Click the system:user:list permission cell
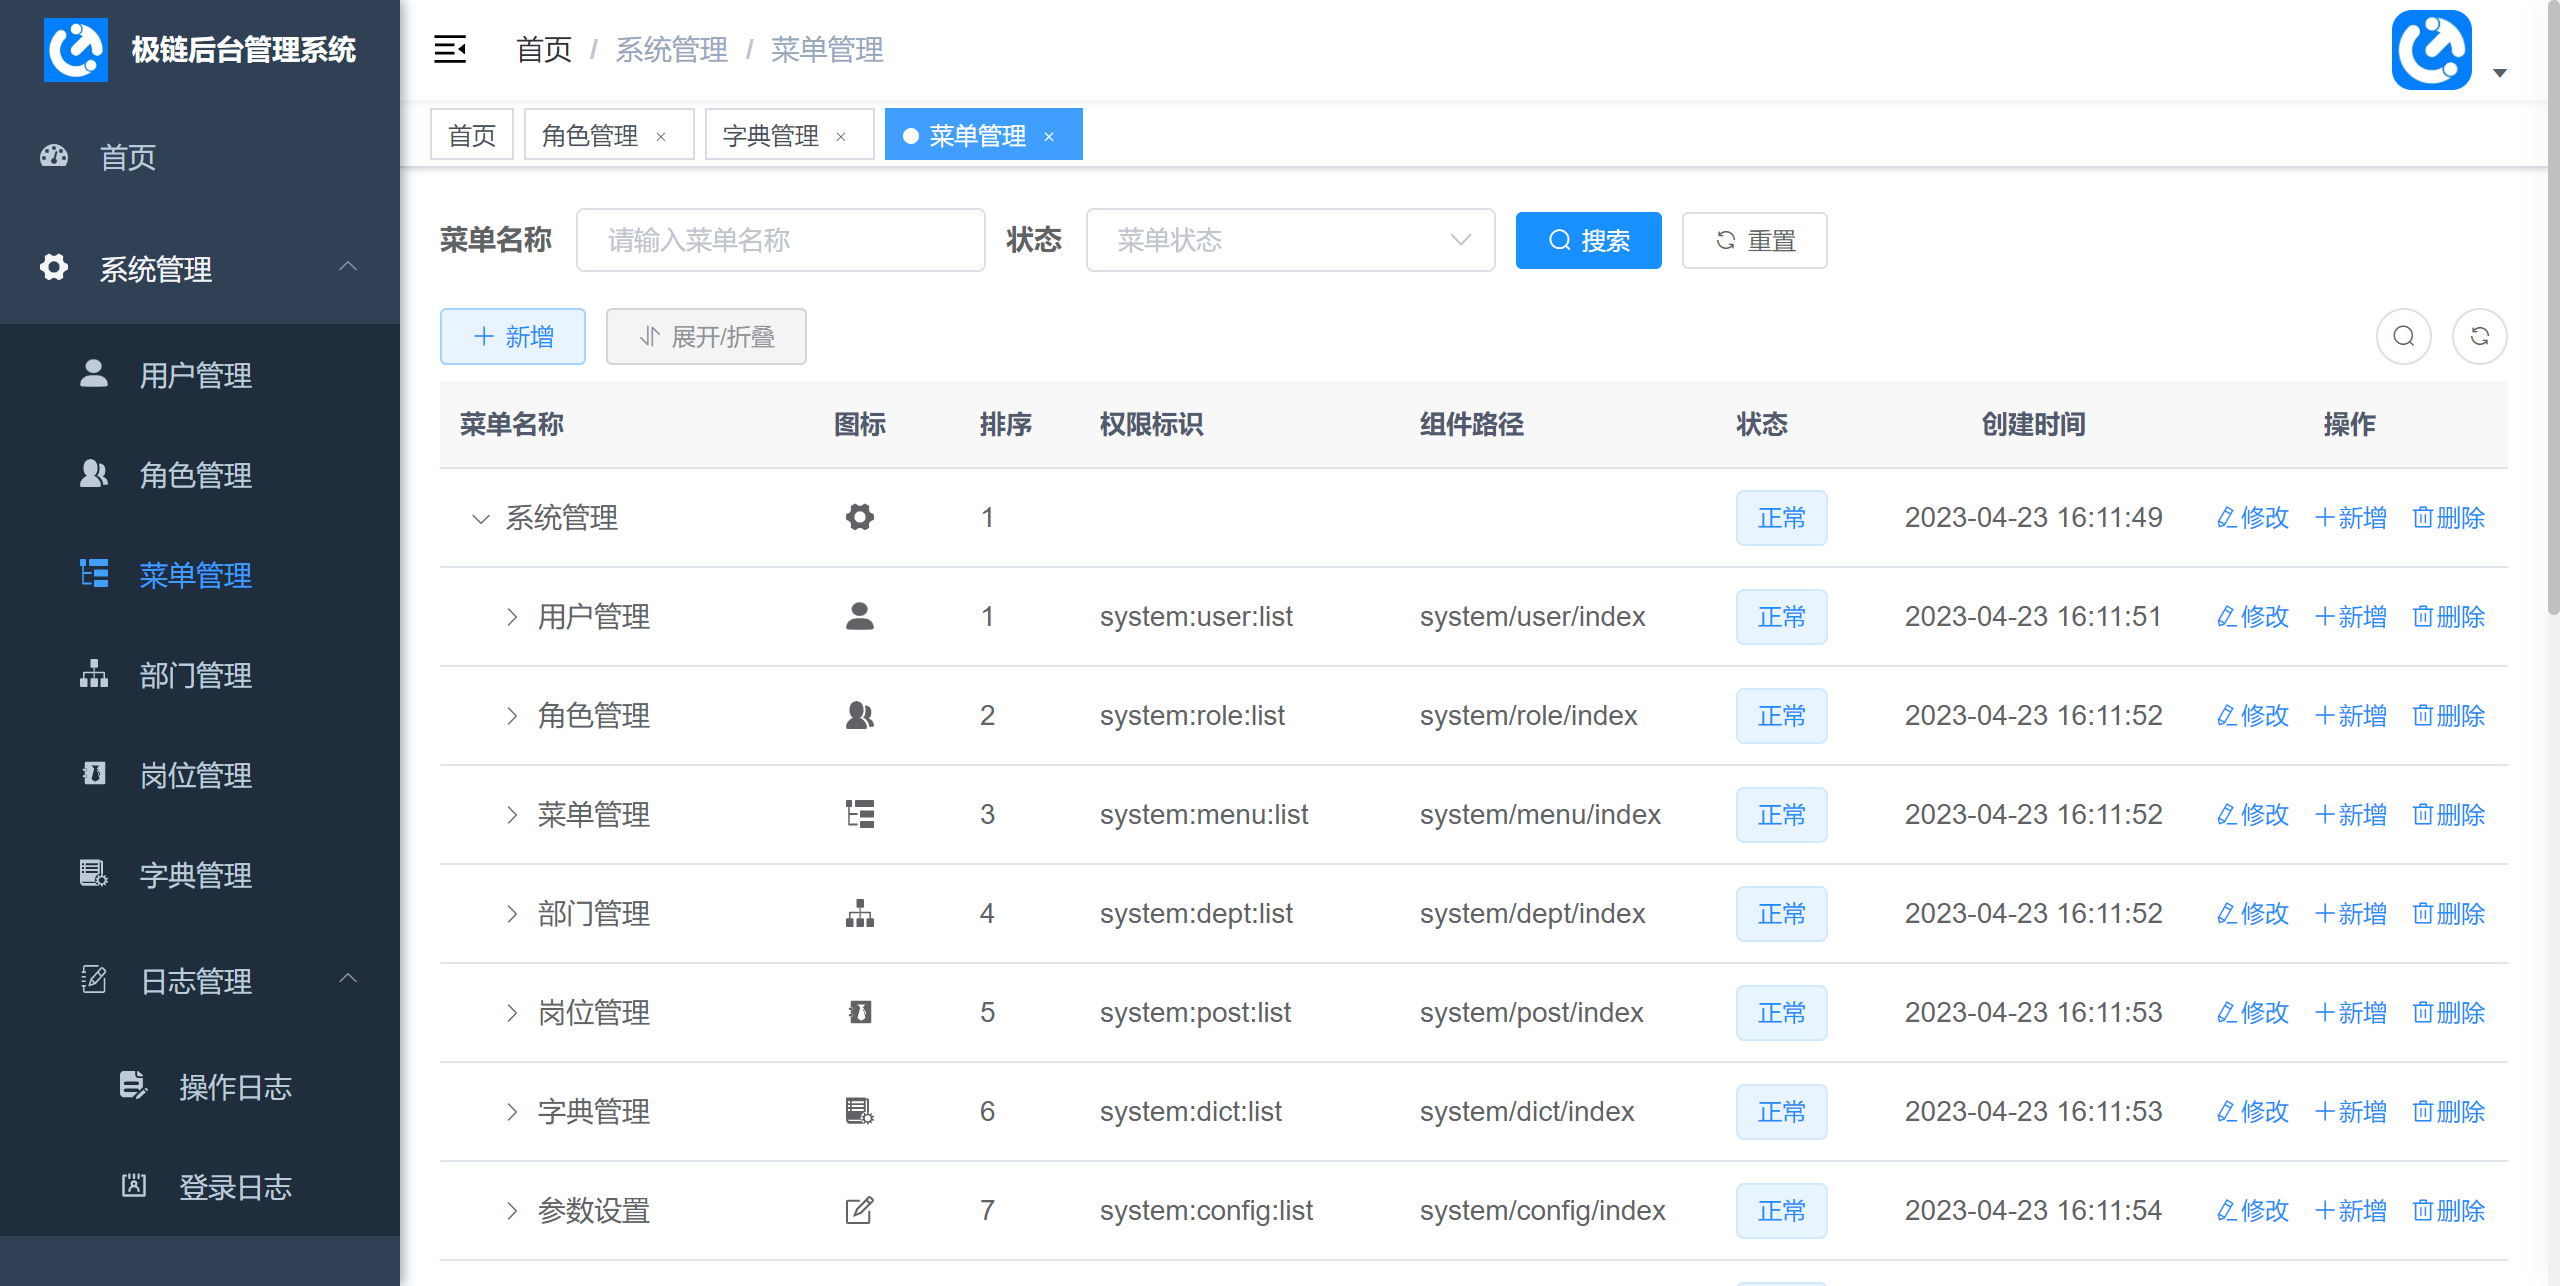The height and width of the screenshot is (1286, 2560). [x=1196, y=617]
